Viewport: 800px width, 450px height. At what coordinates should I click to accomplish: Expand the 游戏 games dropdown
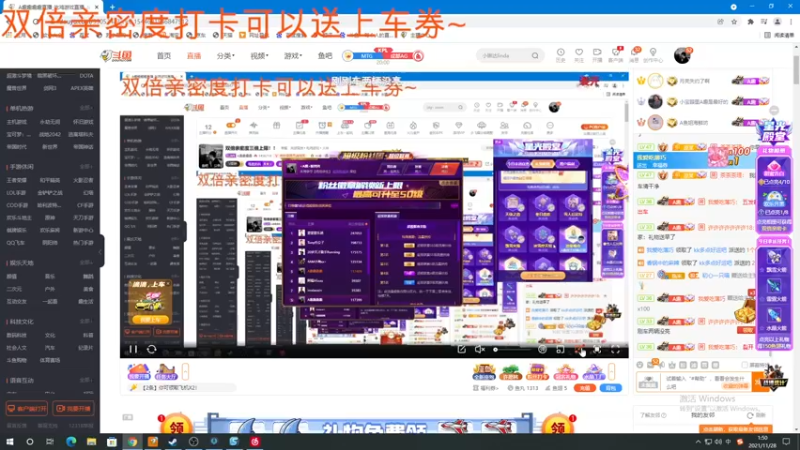click(293, 56)
